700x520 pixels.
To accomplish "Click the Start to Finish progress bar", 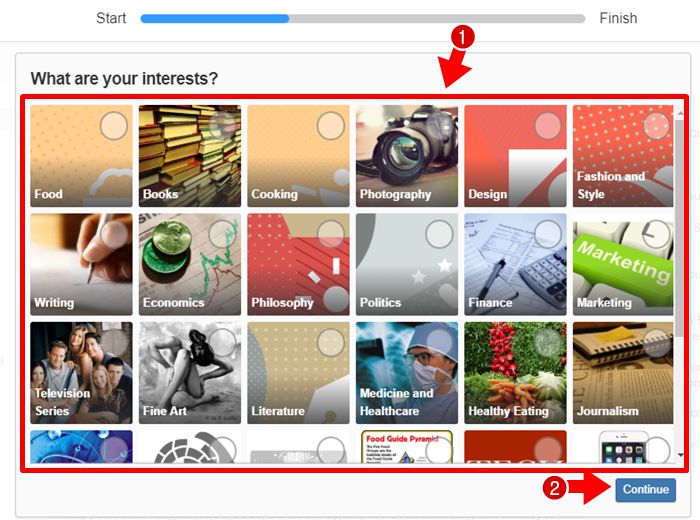I will click(x=362, y=18).
